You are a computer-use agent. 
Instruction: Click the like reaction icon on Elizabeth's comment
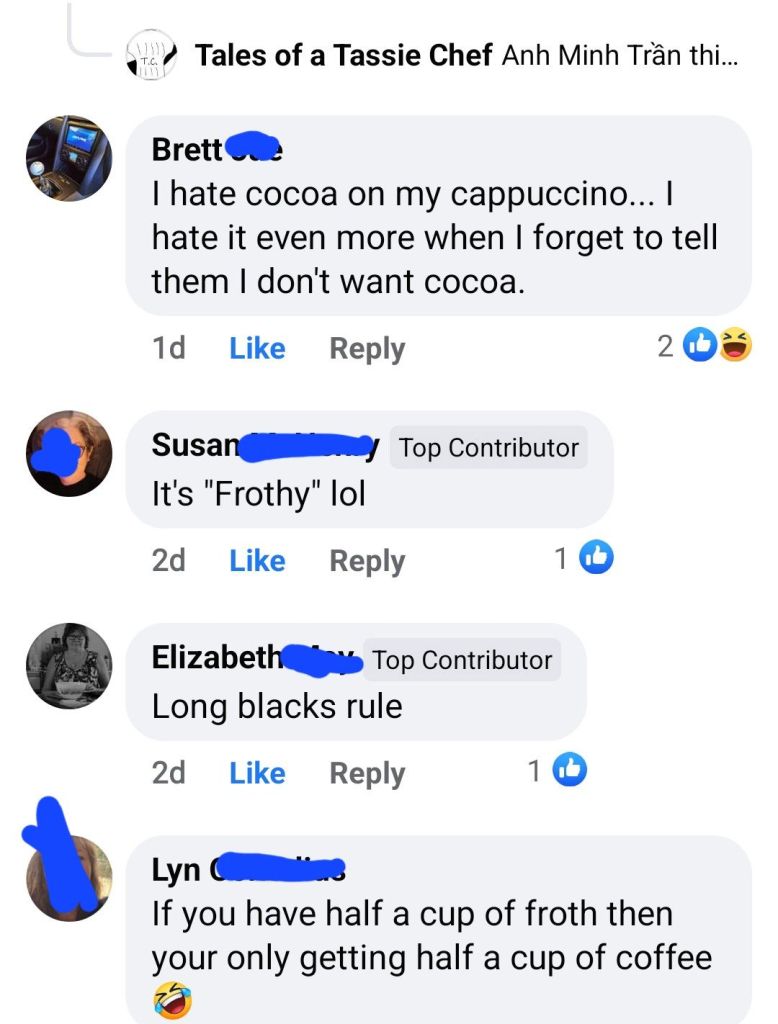coord(570,769)
